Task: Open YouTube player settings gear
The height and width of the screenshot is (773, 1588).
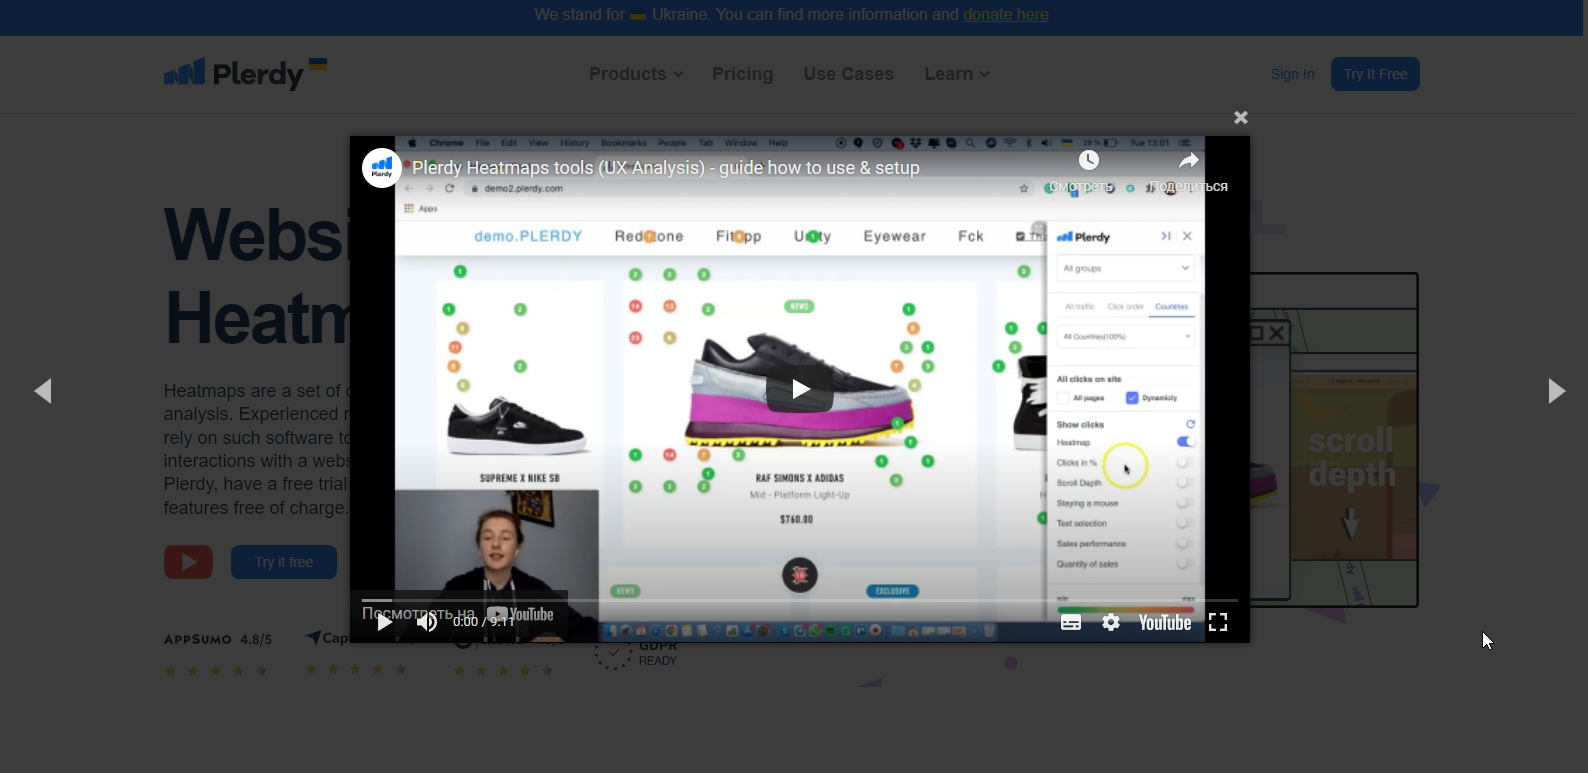Action: point(1111,622)
